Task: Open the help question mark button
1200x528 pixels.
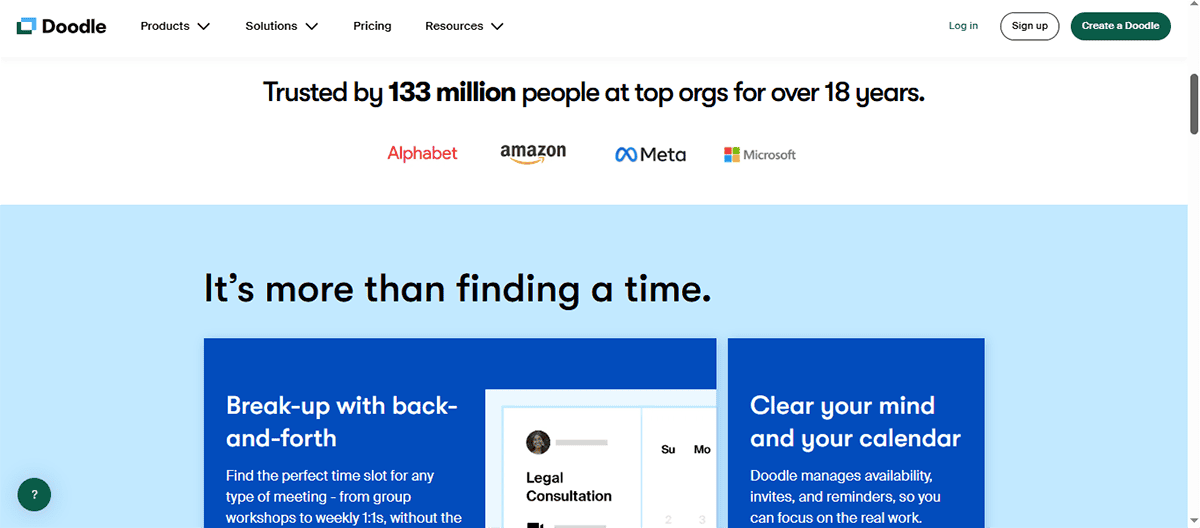Action: pyautogui.click(x=34, y=494)
